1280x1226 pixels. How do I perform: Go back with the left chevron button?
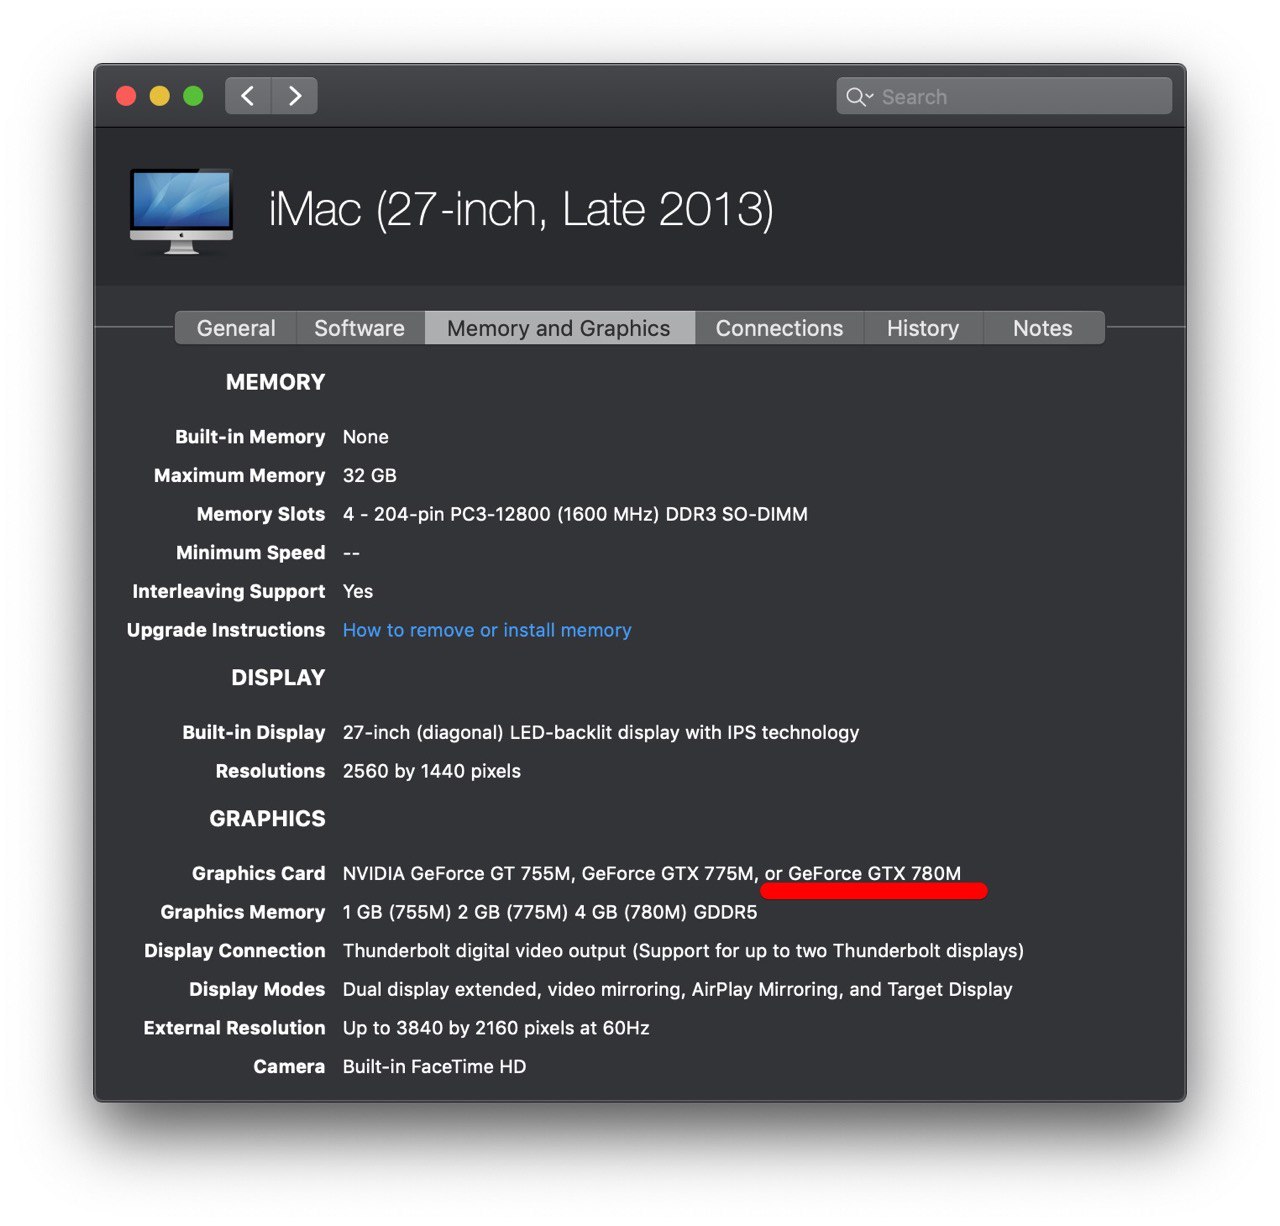point(248,96)
